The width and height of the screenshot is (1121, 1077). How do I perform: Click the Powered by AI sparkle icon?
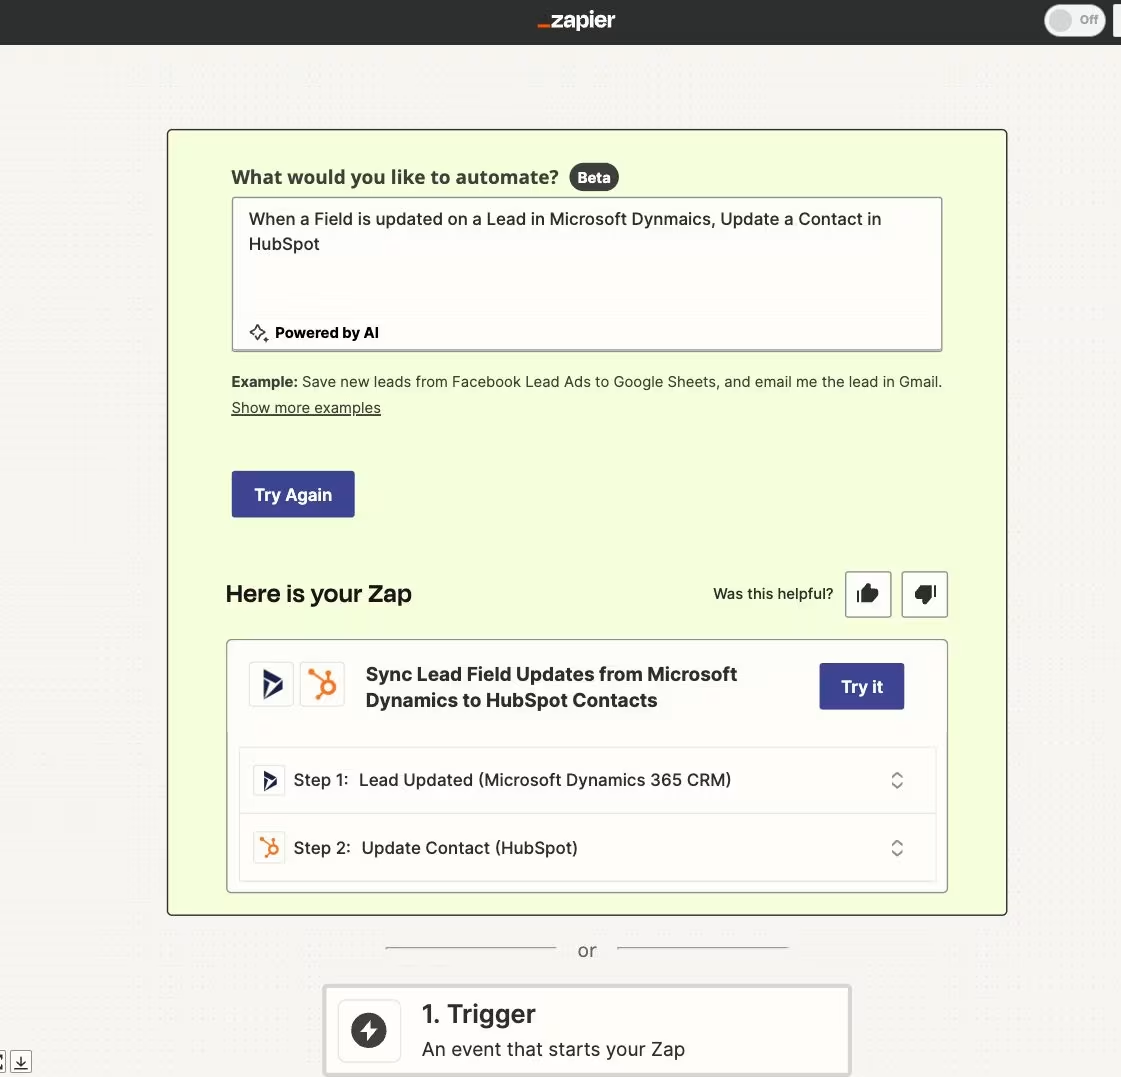click(258, 333)
